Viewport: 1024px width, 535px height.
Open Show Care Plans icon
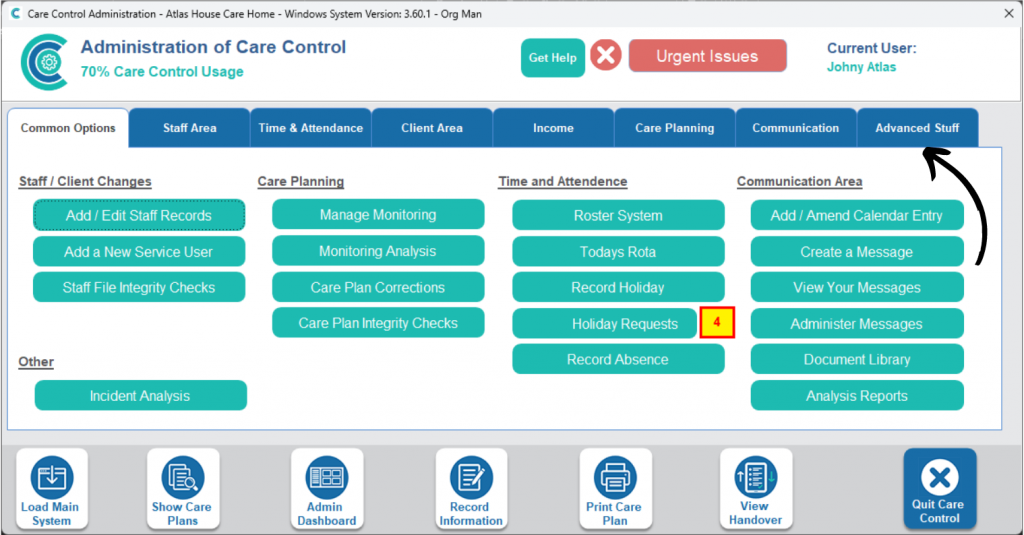pyautogui.click(x=182, y=489)
